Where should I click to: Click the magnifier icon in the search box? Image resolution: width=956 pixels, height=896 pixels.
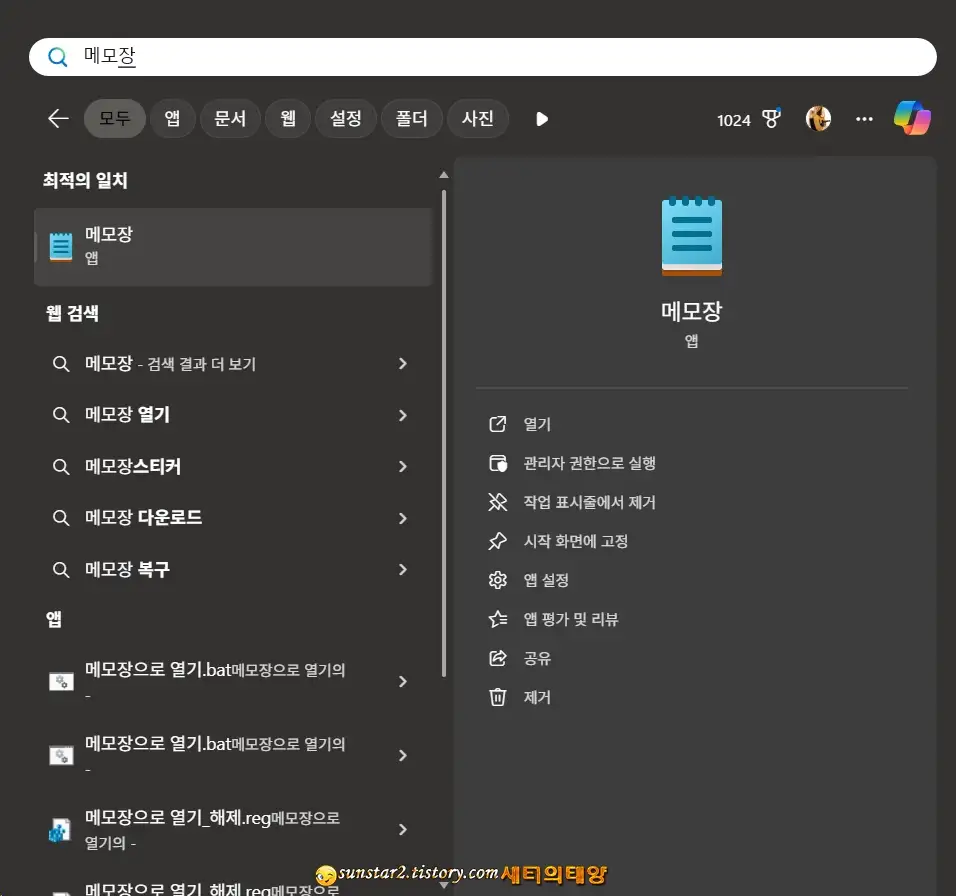point(56,57)
